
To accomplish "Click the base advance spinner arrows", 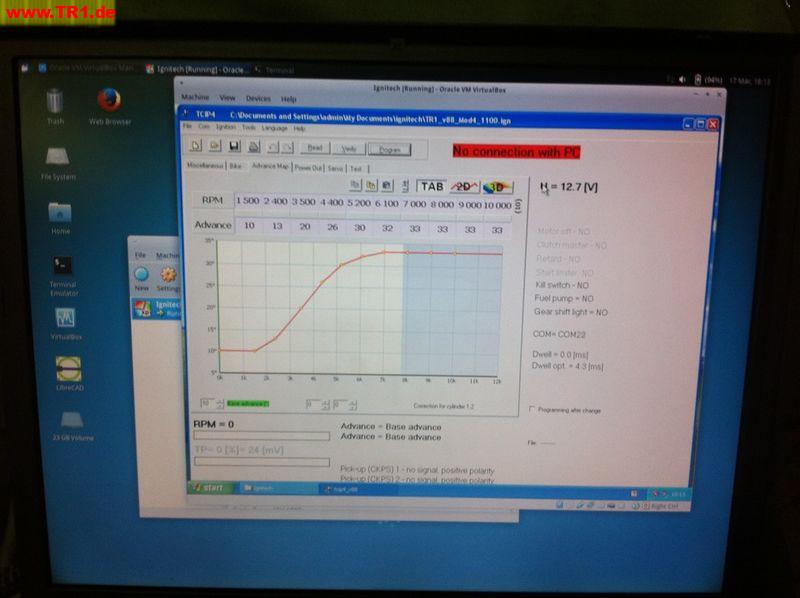I will [x=220, y=404].
